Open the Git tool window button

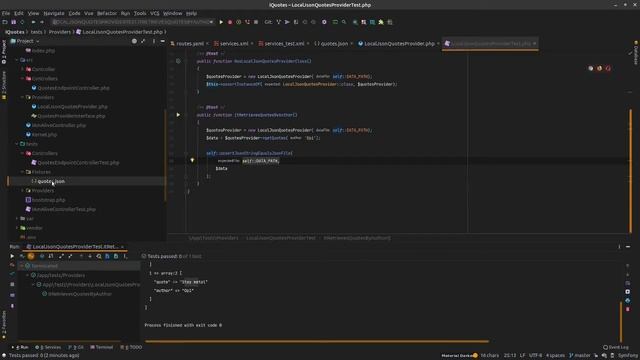tap(76, 347)
